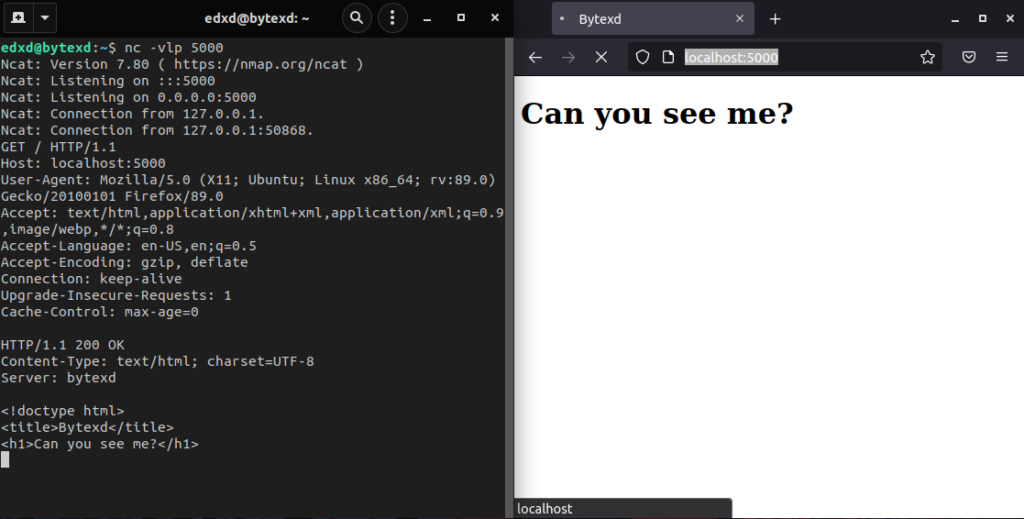Open a new Firefox tab

(775, 19)
